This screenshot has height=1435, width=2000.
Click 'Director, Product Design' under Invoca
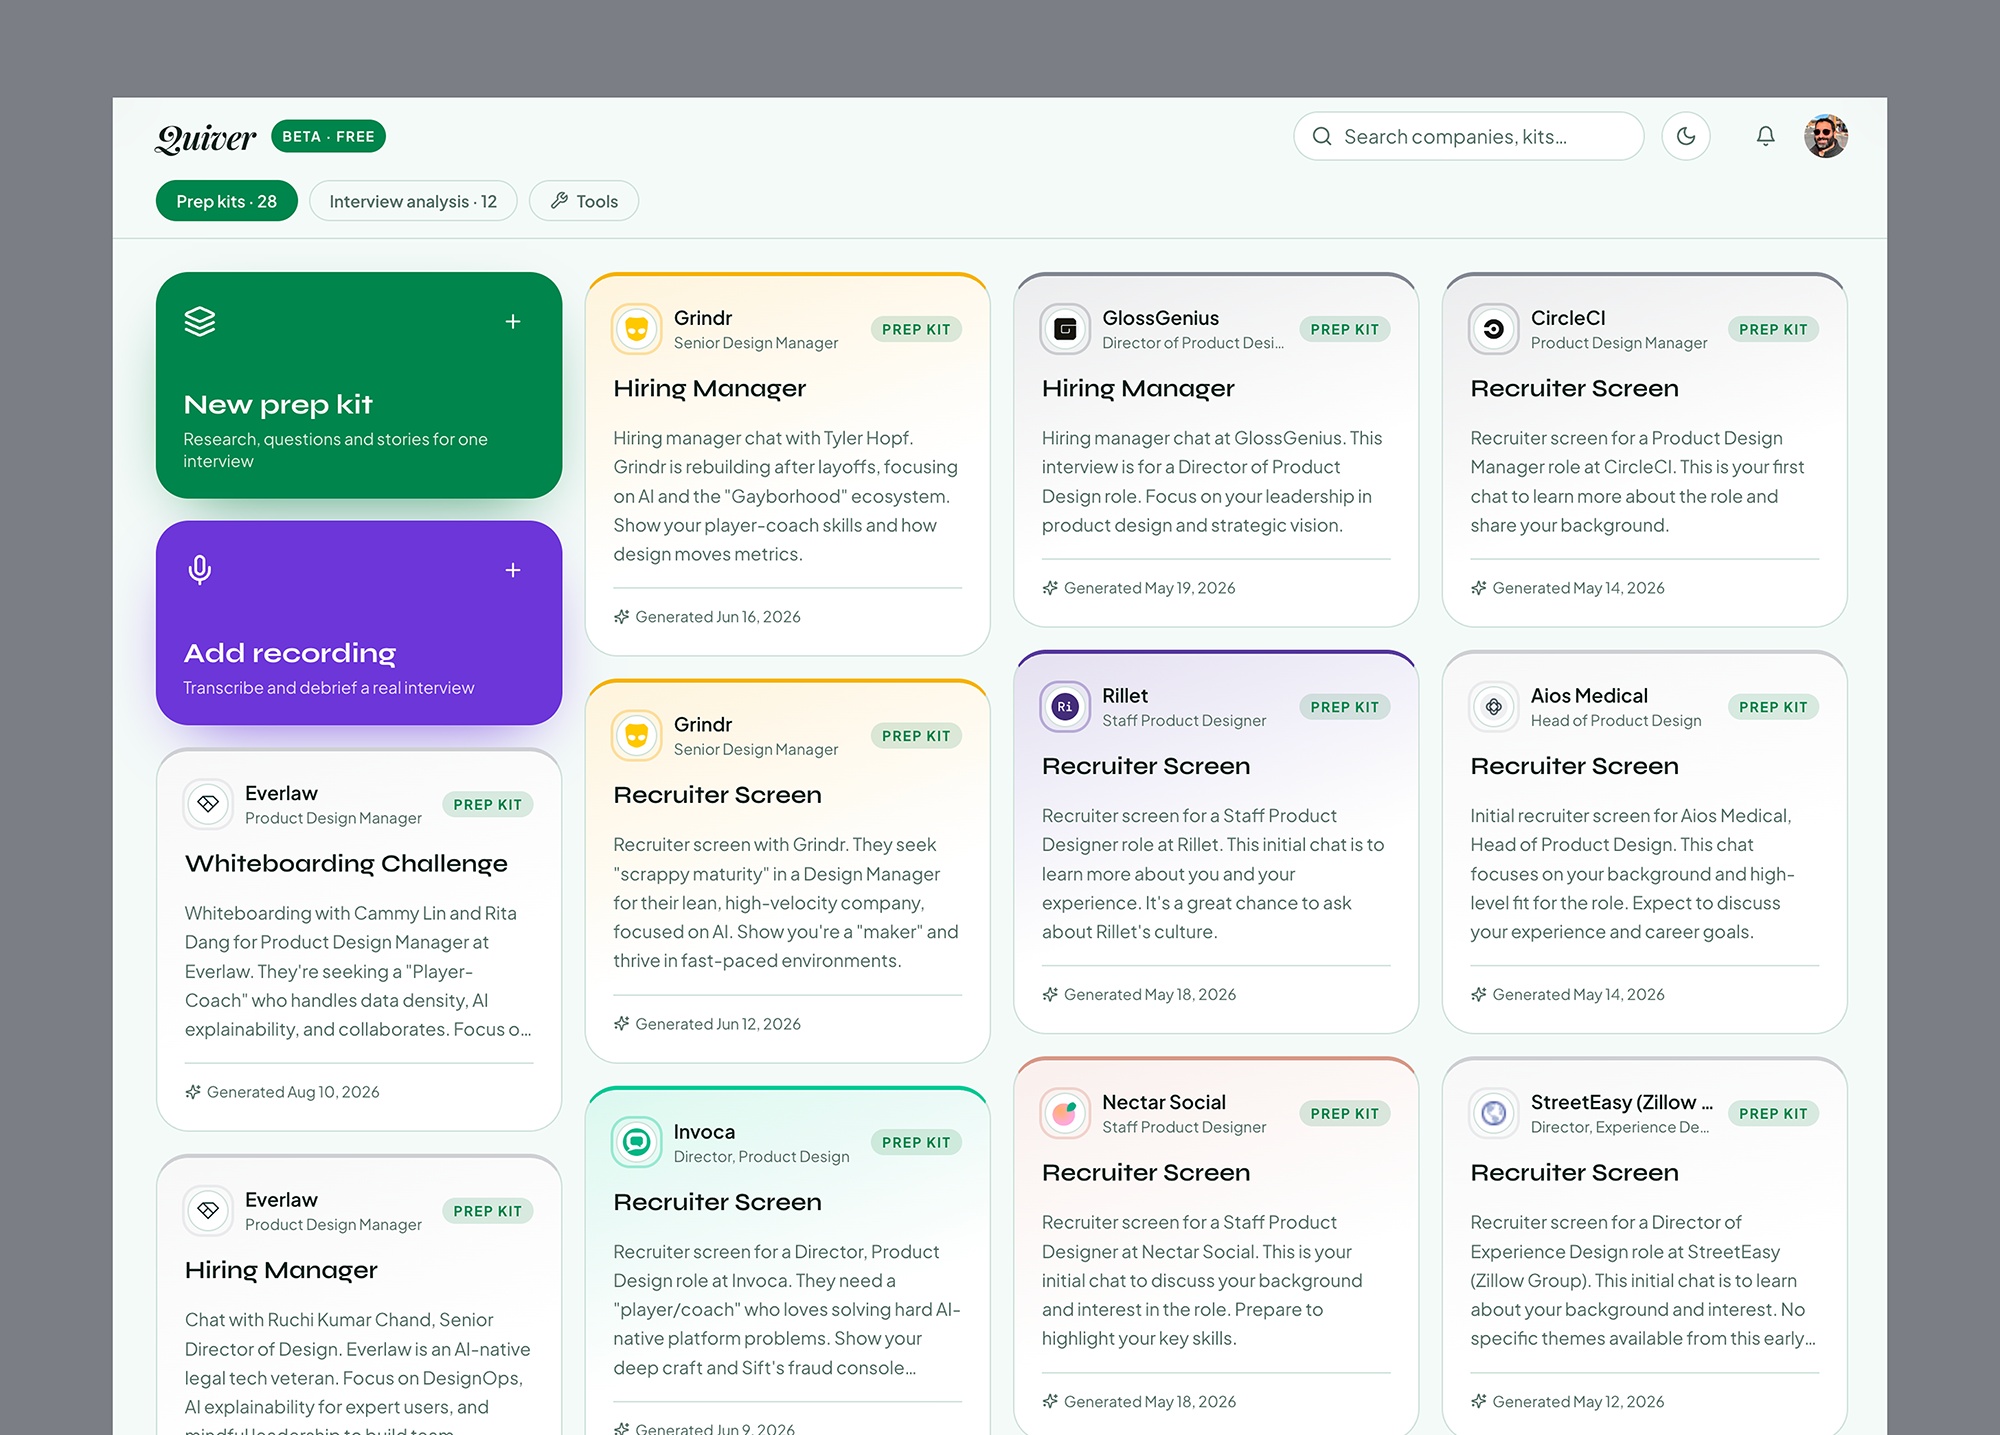tap(762, 1157)
